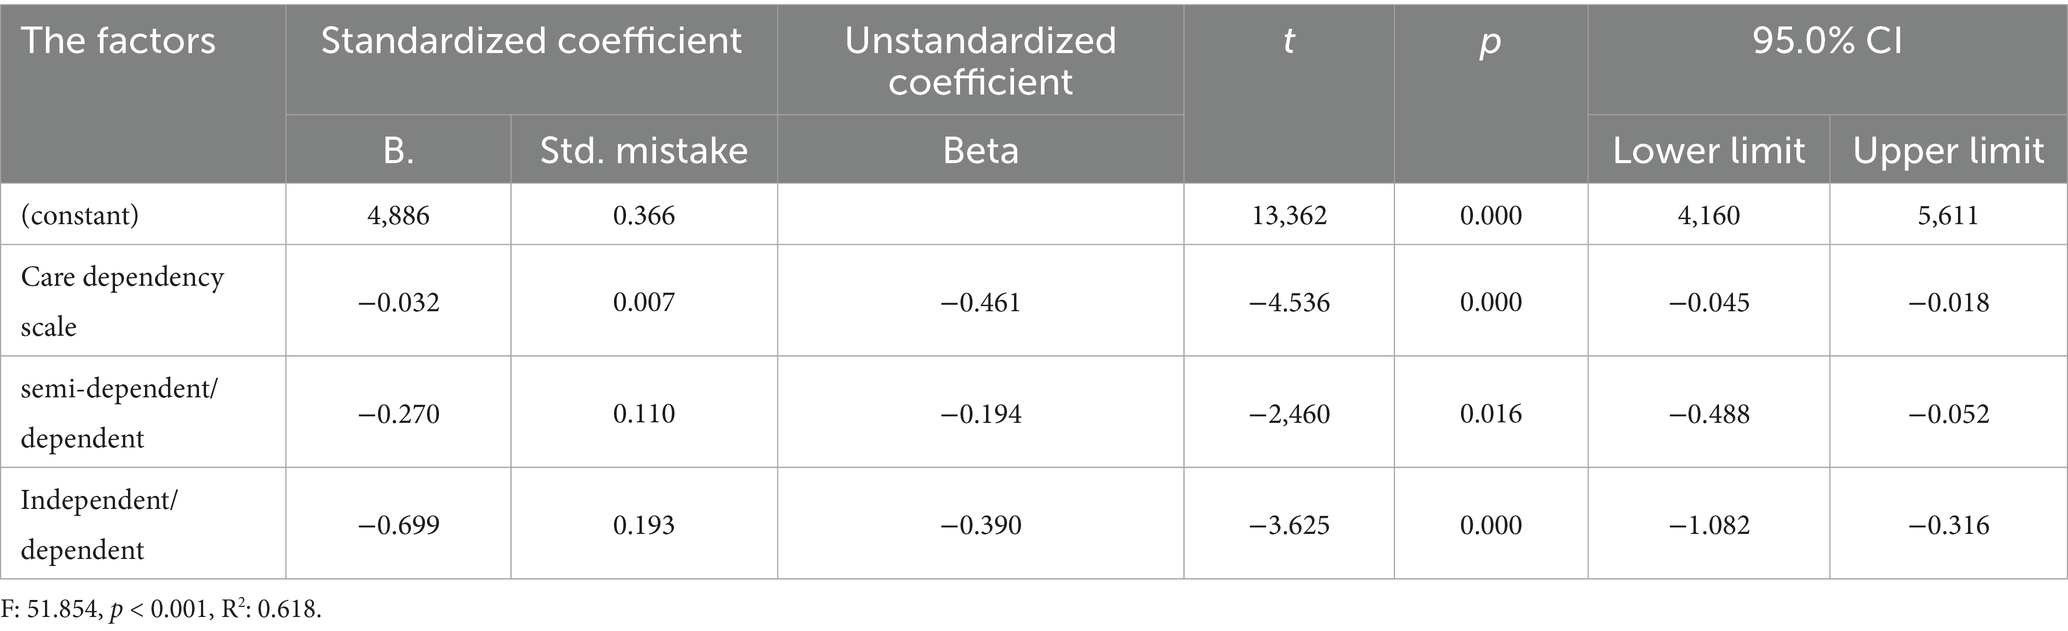Image resolution: width=2068 pixels, height=631 pixels.
Task: Click the "Care dependency scale" row label
Action: 122,301
